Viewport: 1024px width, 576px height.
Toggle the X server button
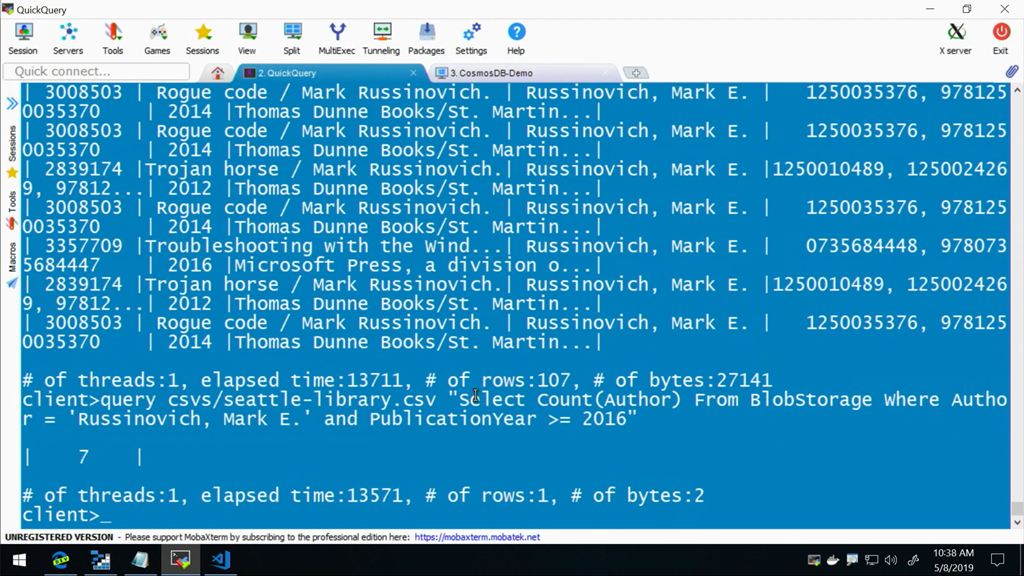(955, 38)
